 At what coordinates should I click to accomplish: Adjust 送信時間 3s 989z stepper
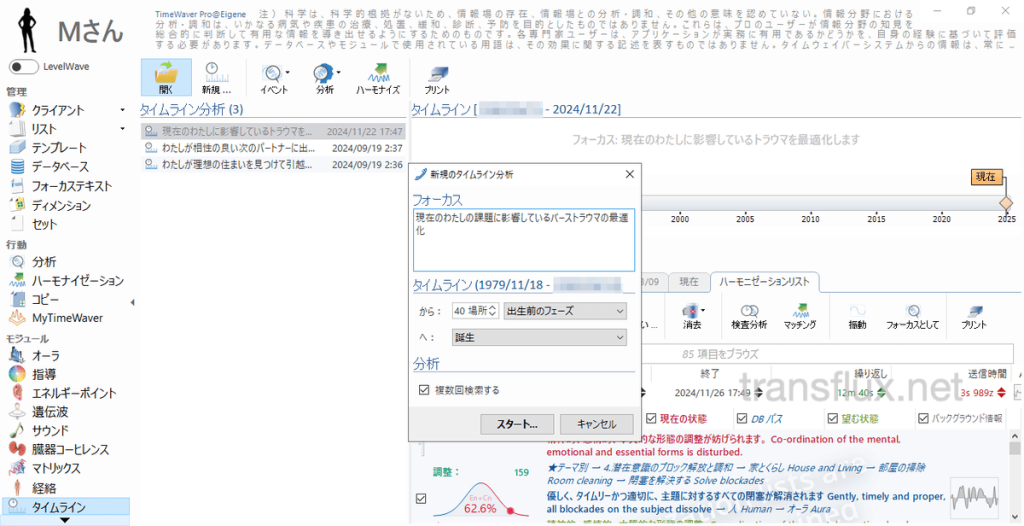pyautogui.click(x=1001, y=393)
